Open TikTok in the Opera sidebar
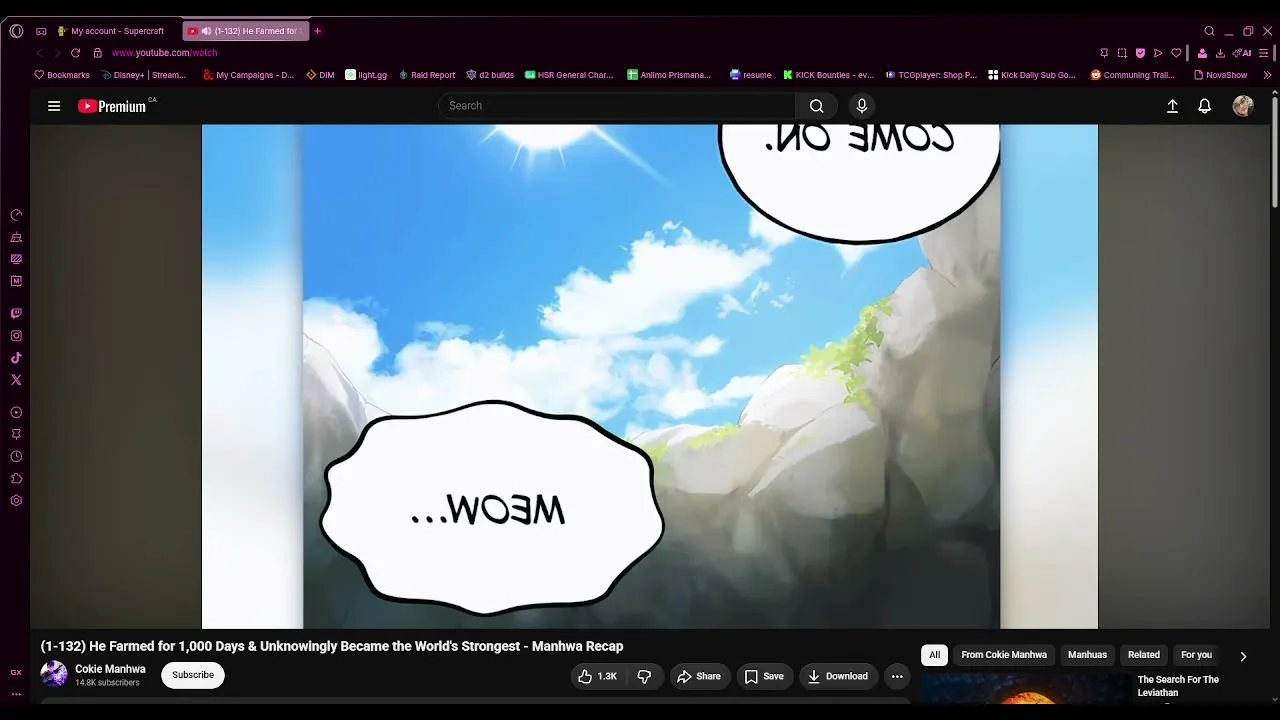Image resolution: width=1280 pixels, height=720 pixels. (16, 358)
